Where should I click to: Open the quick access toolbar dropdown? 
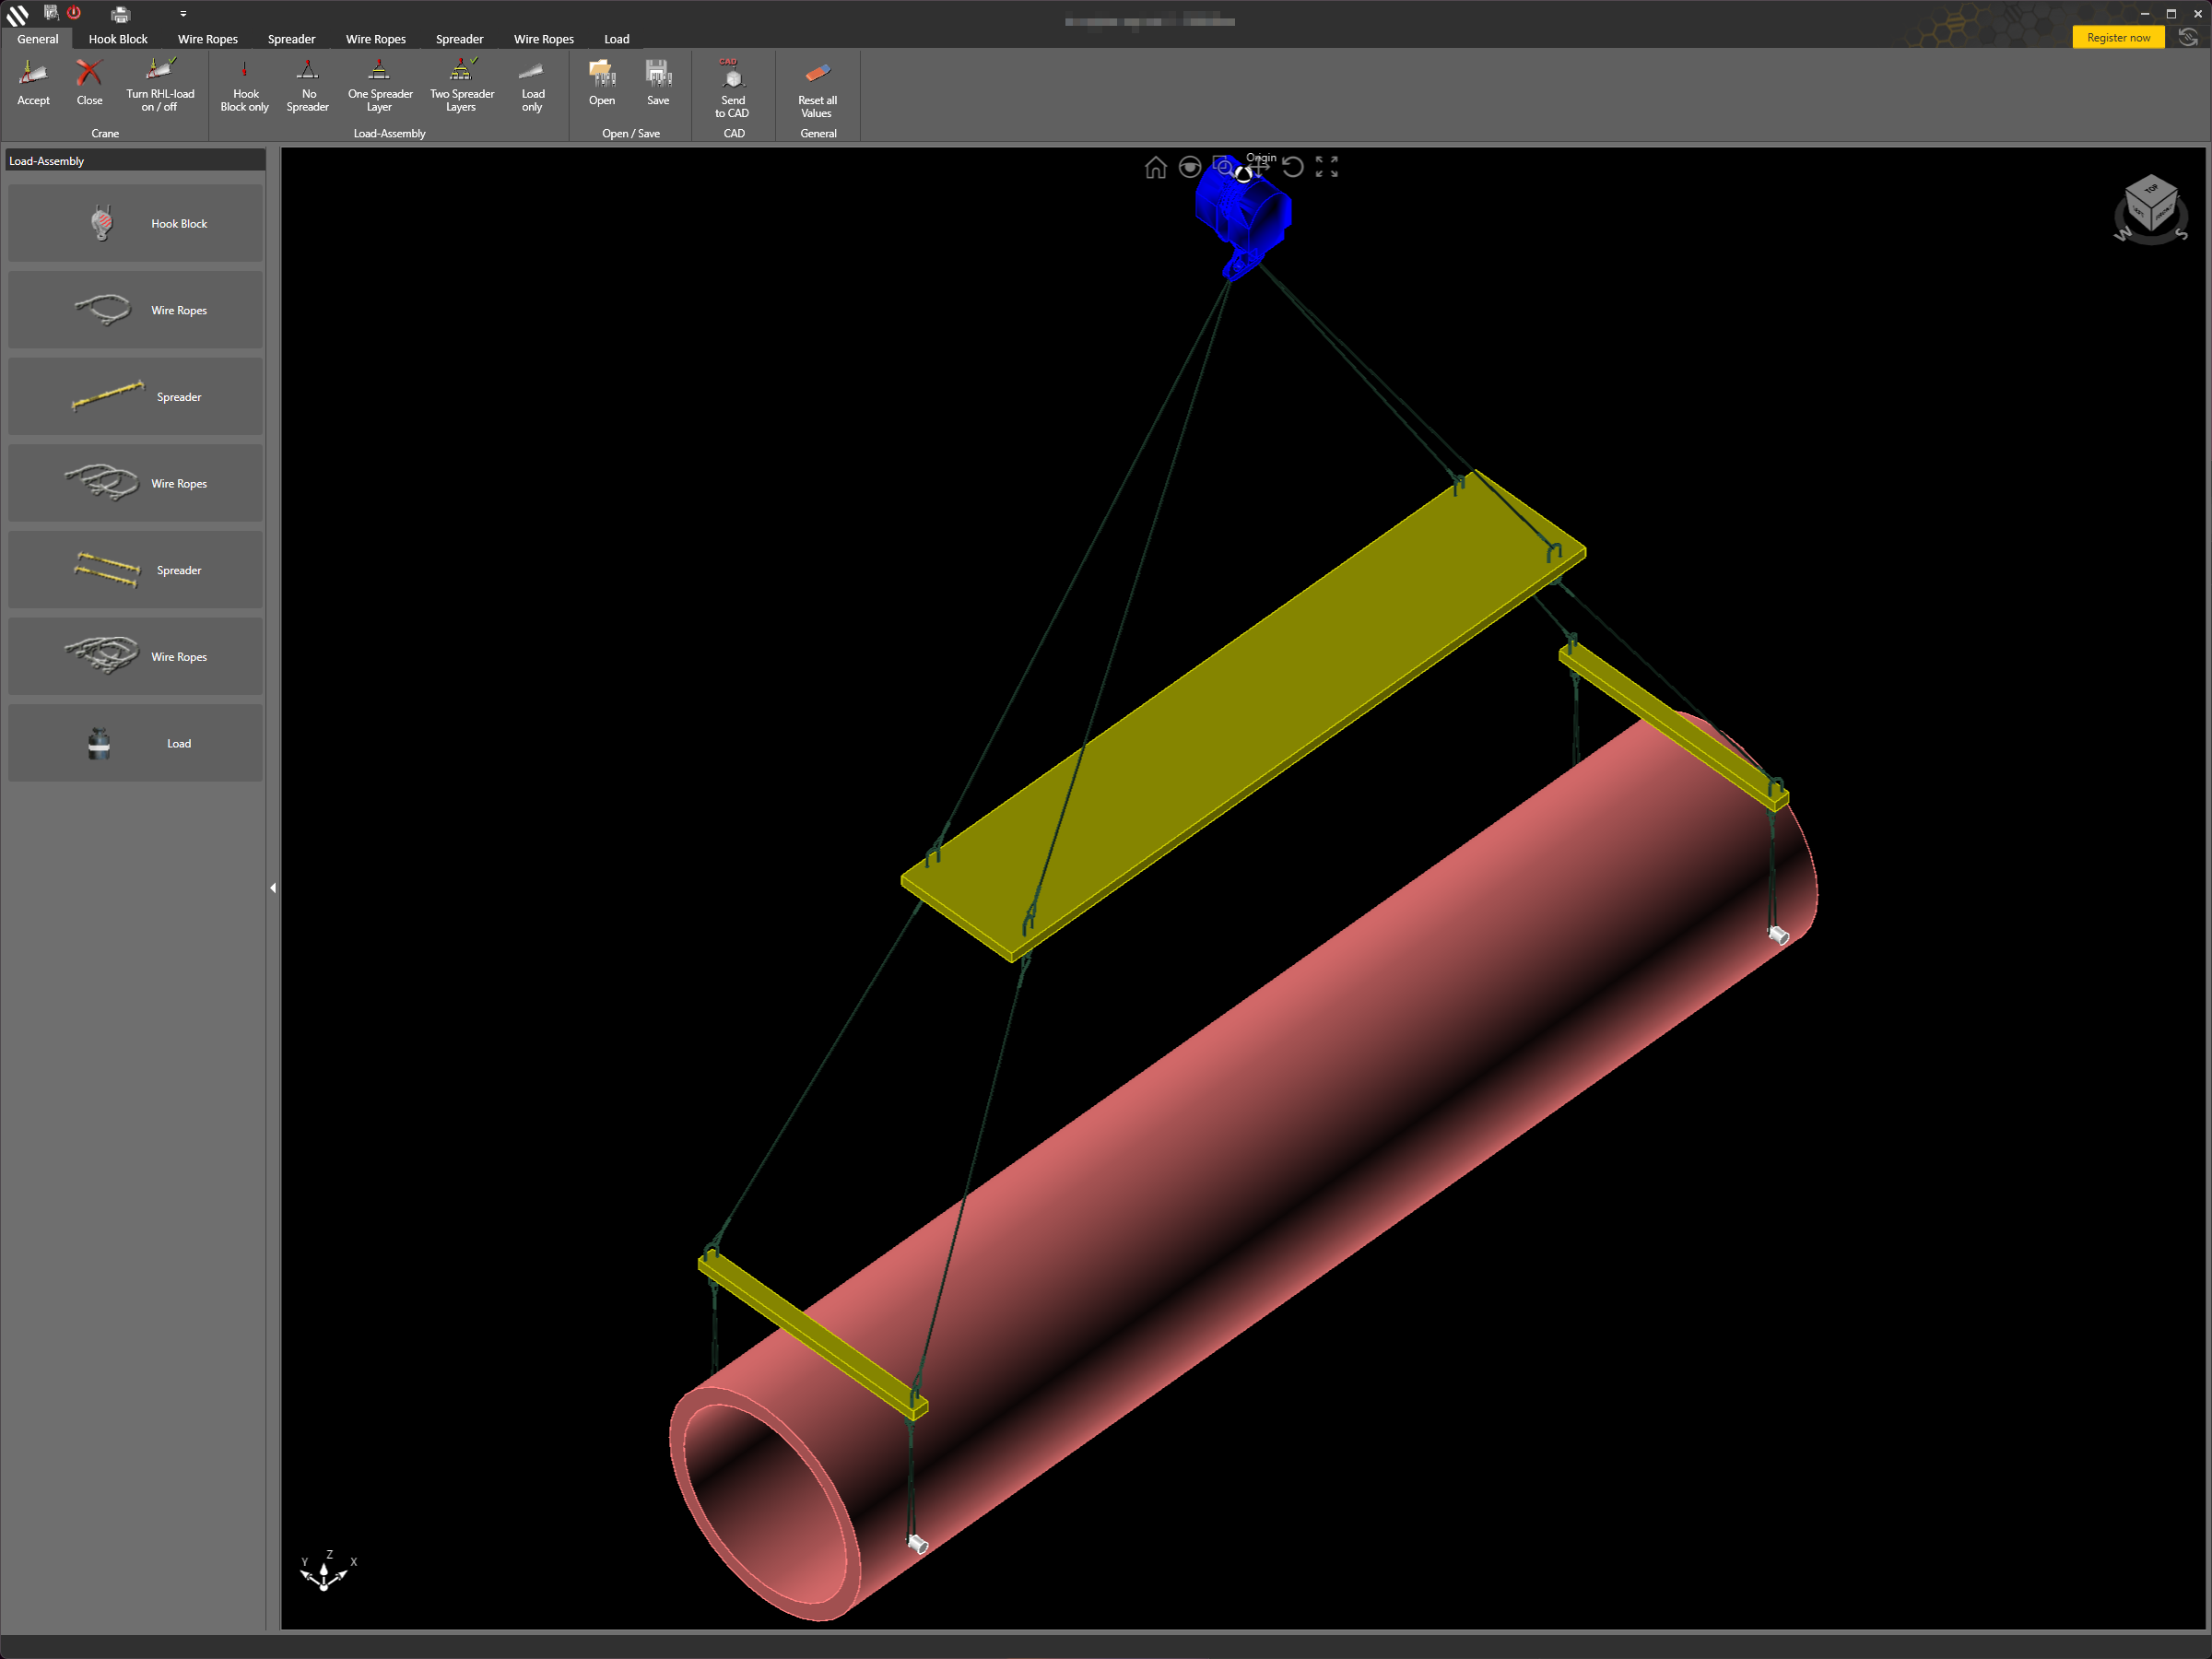tap(183, 14)
